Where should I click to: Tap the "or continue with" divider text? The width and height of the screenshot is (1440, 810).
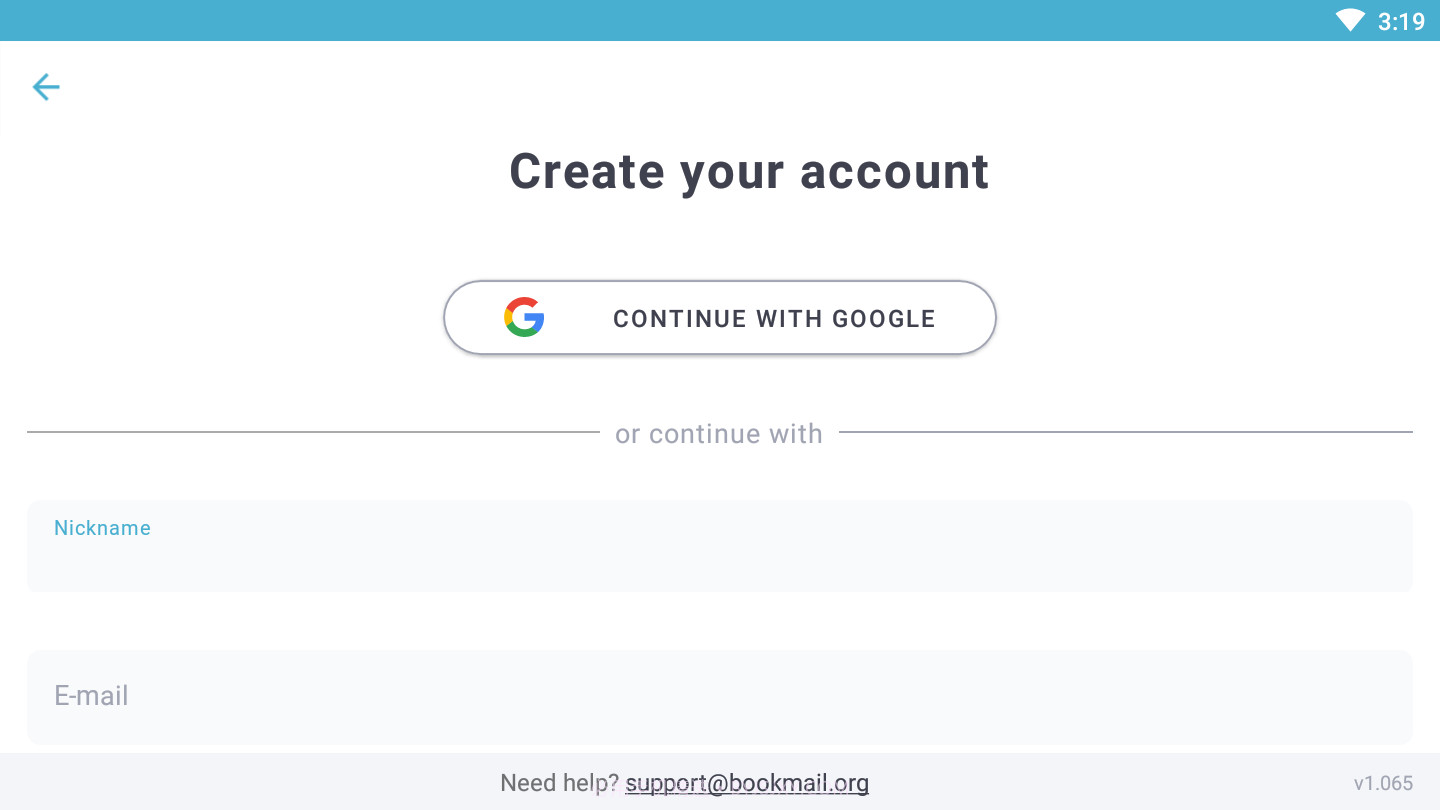coord(719,434)
